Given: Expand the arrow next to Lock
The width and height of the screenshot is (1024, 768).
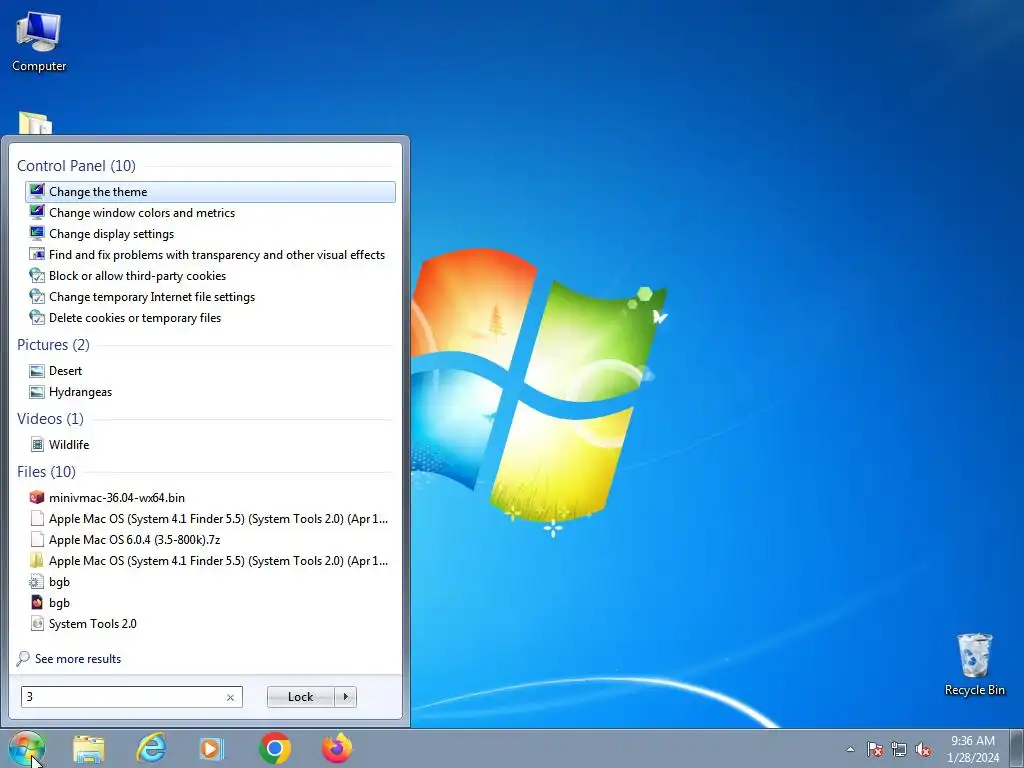Looking at the screenshot, I should click(x=345, y=697).
